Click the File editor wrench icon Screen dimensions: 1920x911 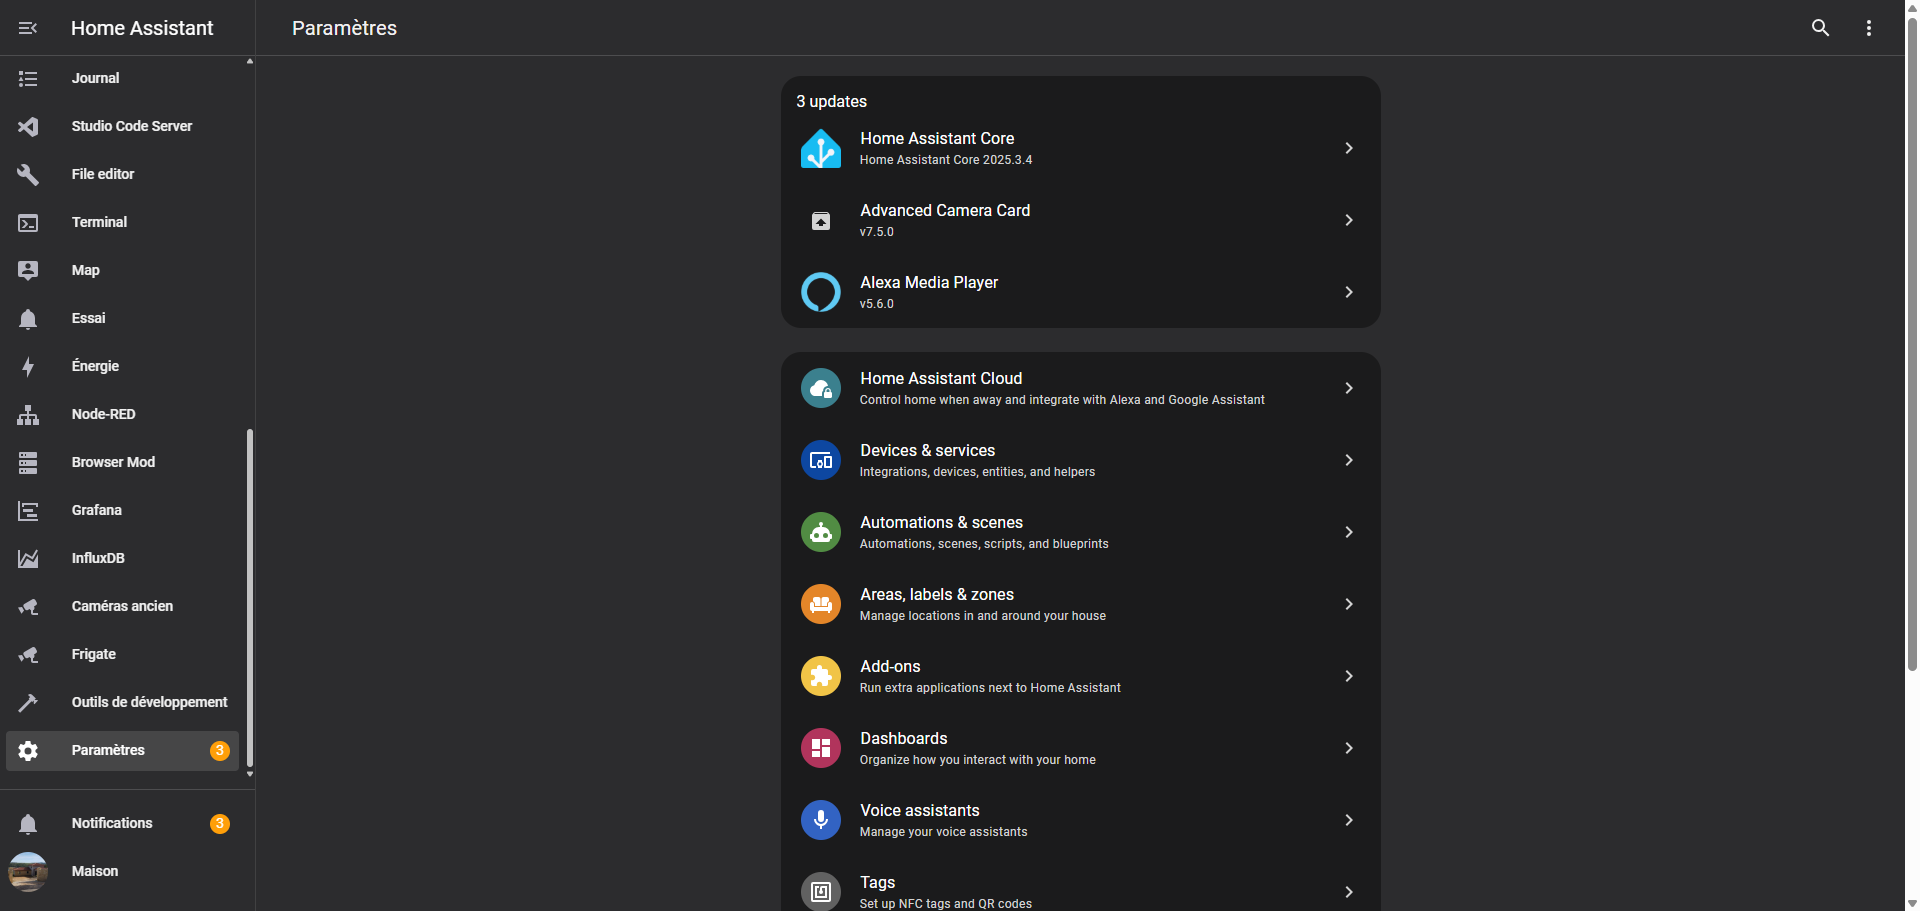coord(28,174)
